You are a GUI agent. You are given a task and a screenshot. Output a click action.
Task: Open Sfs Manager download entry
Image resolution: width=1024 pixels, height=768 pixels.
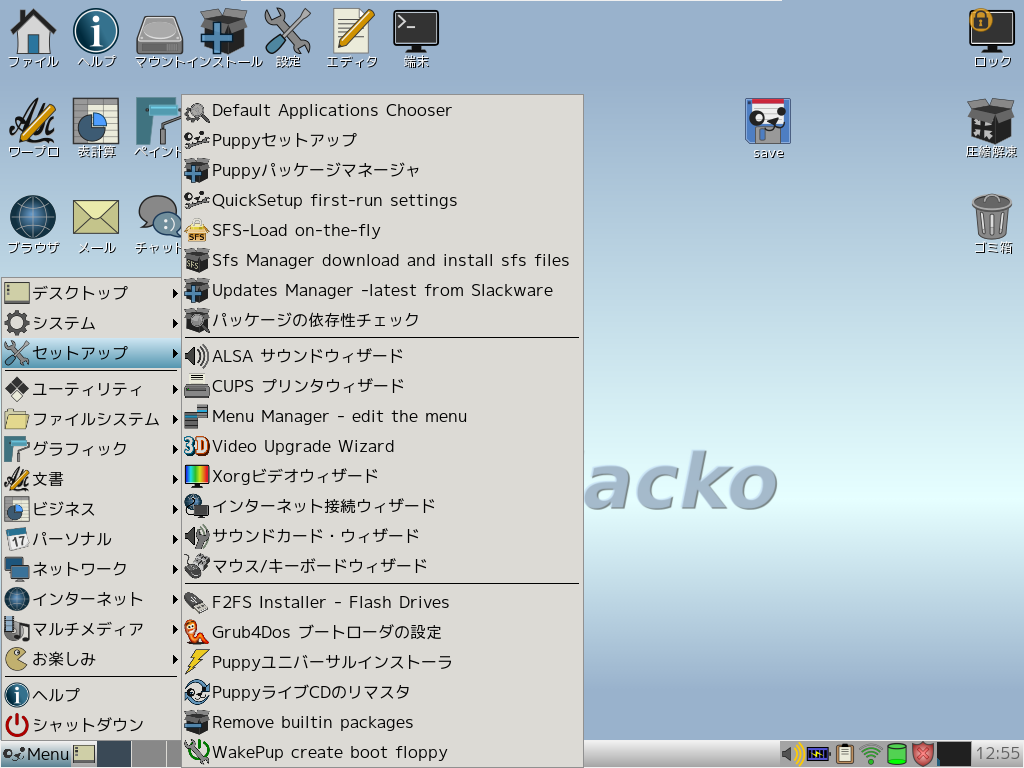point(382,261)
